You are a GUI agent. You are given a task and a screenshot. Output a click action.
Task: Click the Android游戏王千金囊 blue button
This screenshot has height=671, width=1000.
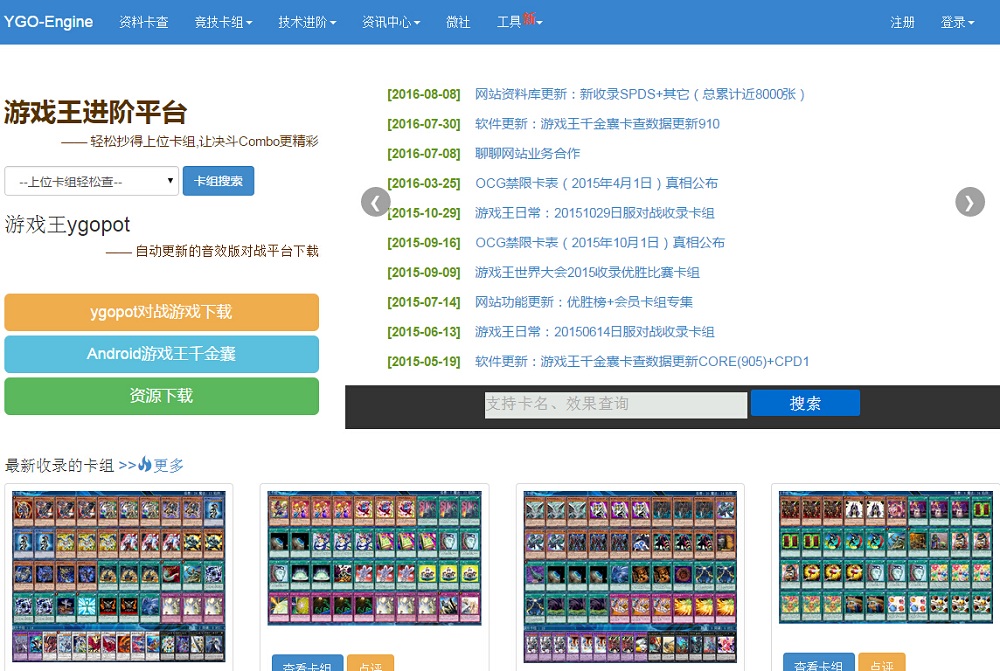tap(161, 354)
